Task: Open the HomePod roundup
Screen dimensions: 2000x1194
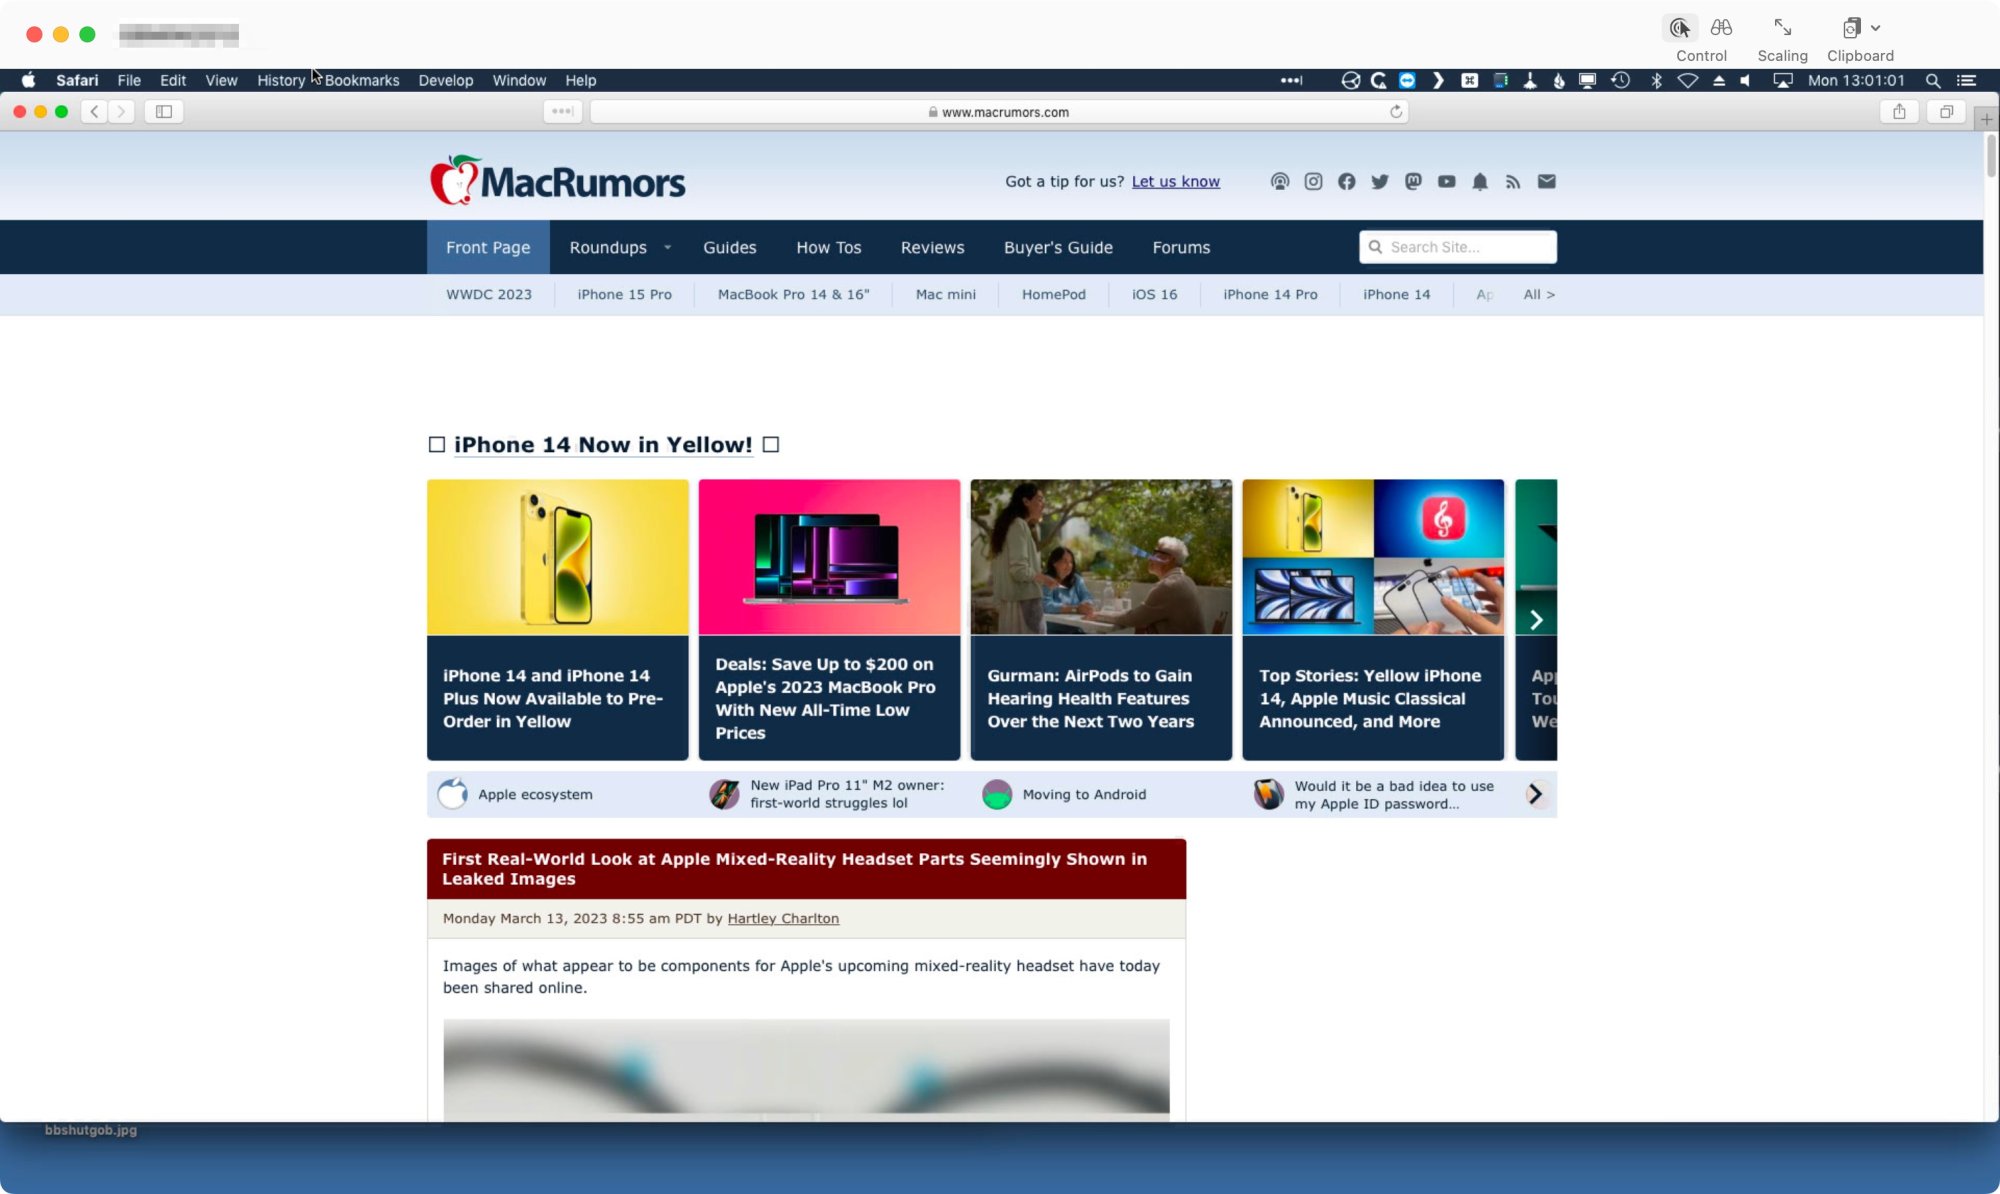Action: point(1053,294)
